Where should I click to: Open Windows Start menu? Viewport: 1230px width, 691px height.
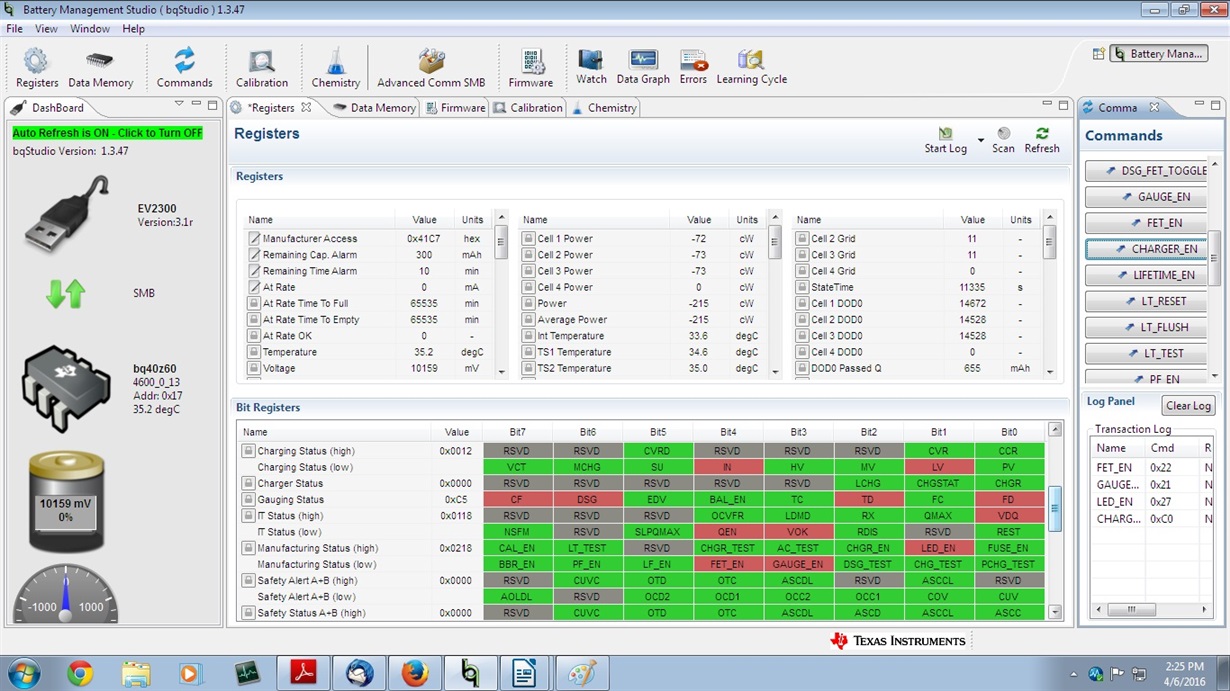point(24,674)
